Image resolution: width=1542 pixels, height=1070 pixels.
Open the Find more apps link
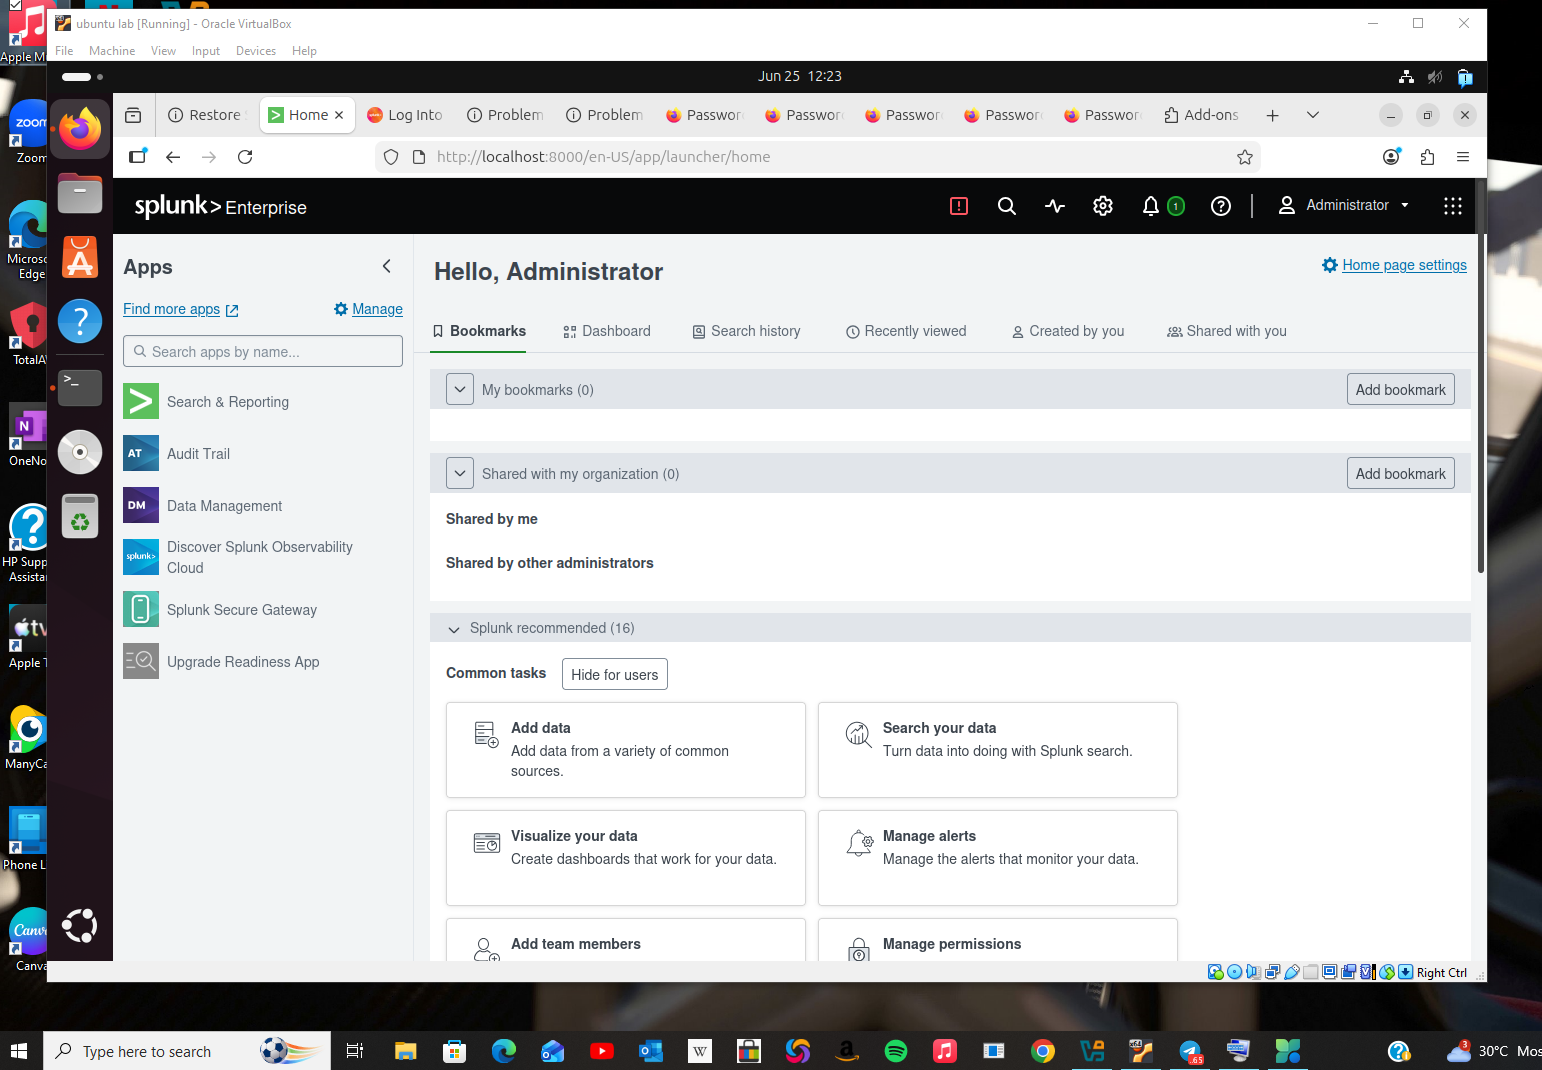click(180, 309)
